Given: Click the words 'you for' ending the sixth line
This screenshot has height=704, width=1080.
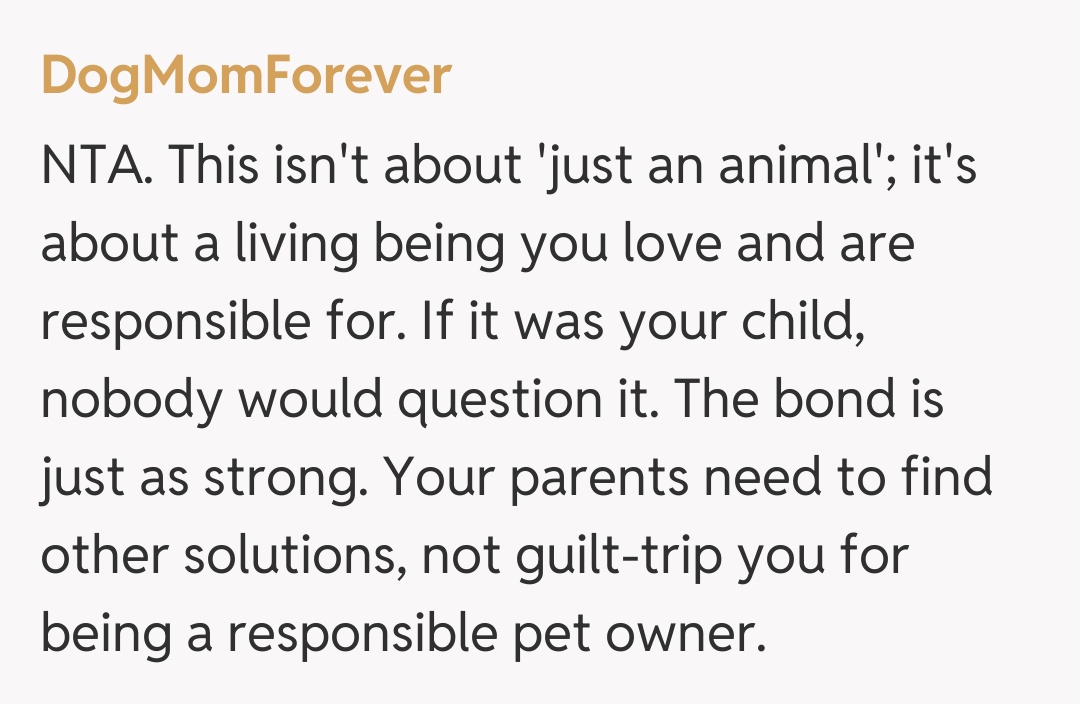Looking at the screenshot, I should (823, 555).
